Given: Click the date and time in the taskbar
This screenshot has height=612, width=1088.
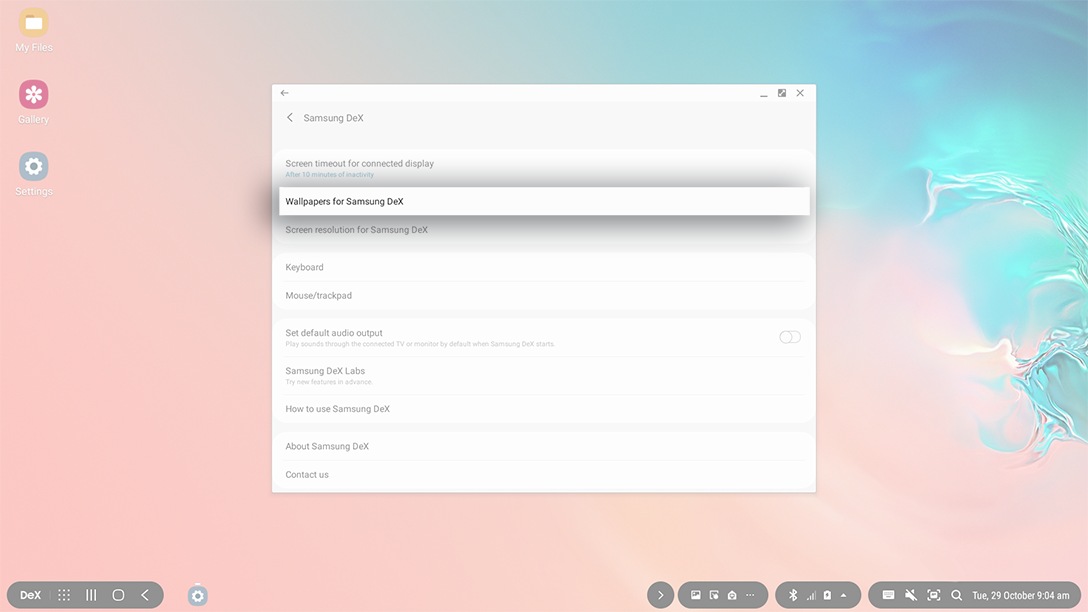Looking at the screenshot, I should 1021,595.
